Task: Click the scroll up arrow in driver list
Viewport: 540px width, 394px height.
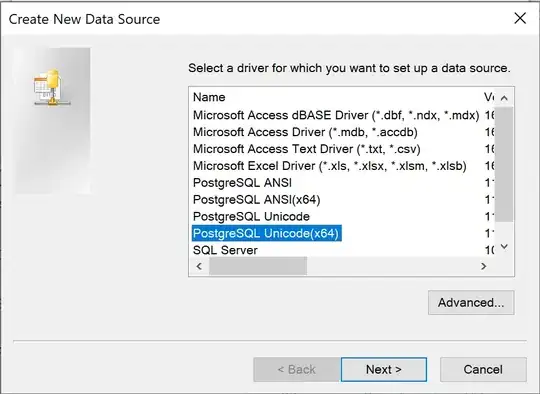Action: click(504, 98)
